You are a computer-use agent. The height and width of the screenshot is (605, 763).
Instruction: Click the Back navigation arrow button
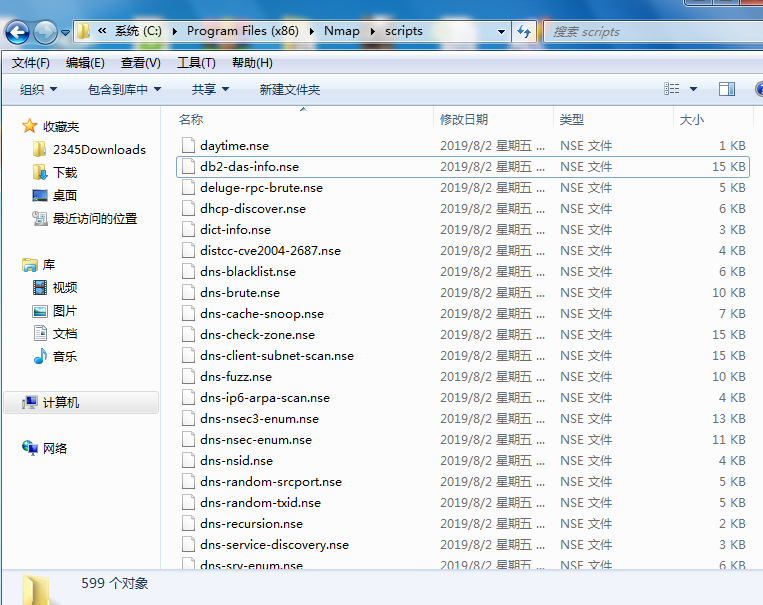(18, 33)
